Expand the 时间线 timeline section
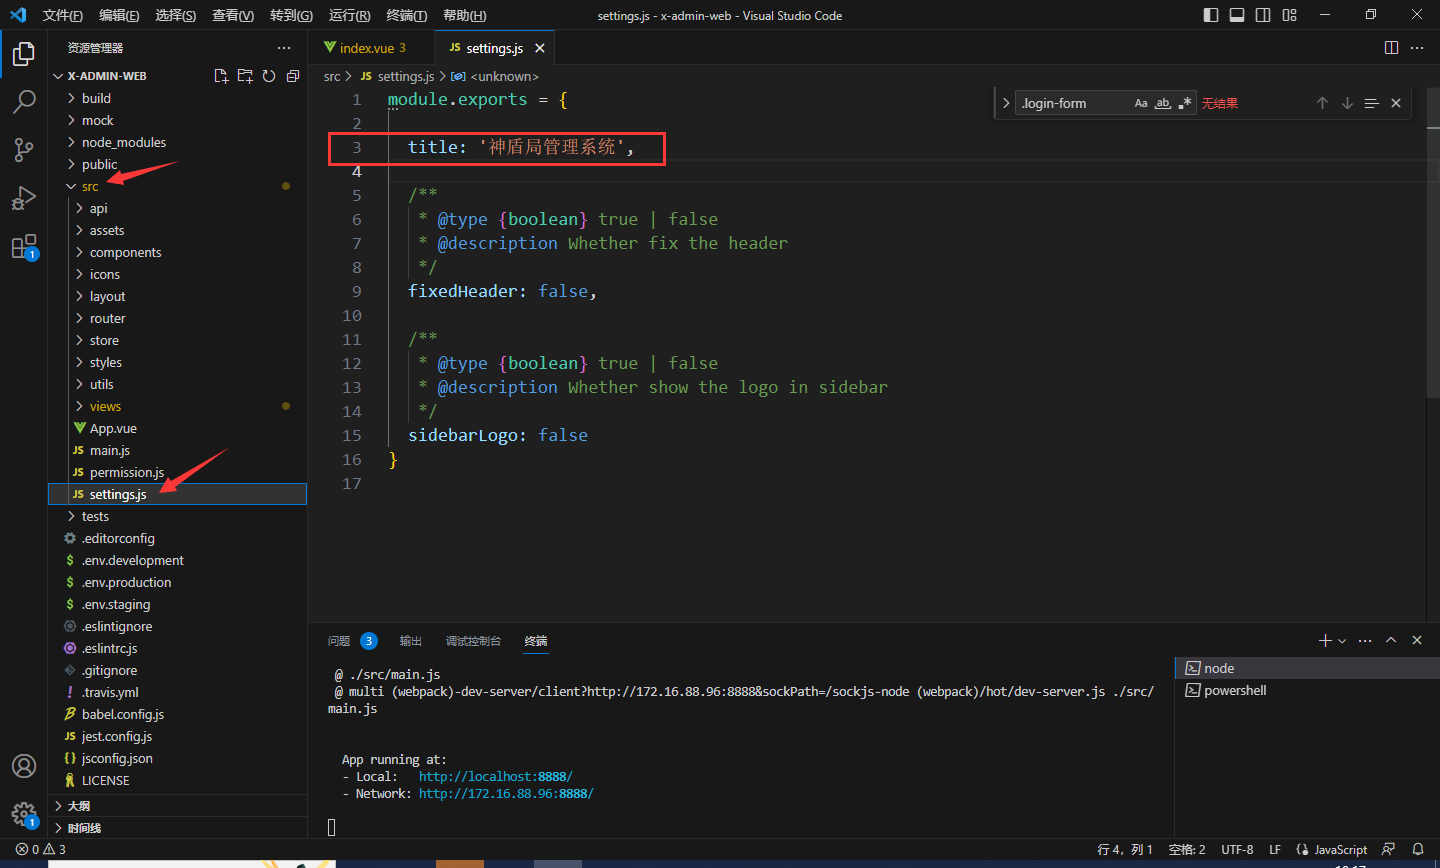The height and width of the screenshot is (868, 1440). tap(178, 827)
